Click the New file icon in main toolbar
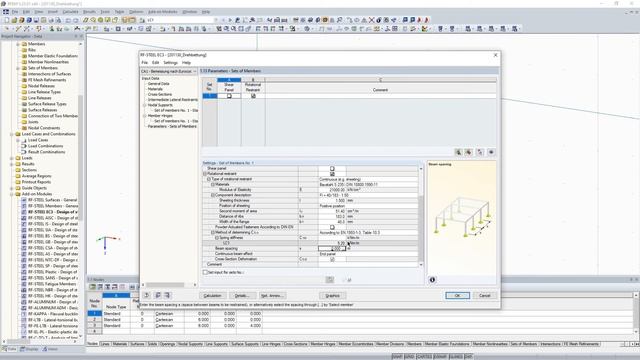 click(x=7, y=20)
